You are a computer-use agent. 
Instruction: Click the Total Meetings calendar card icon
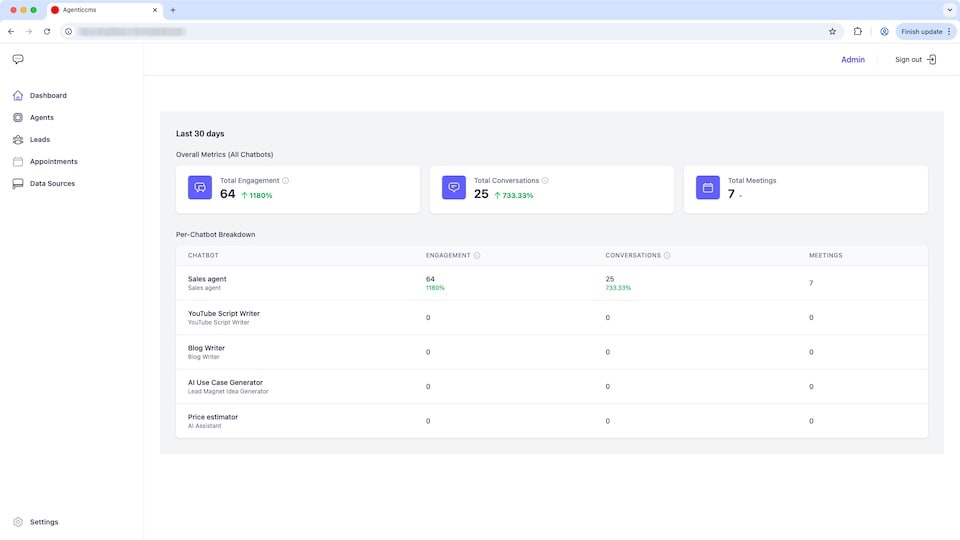(x=708, y=187)
